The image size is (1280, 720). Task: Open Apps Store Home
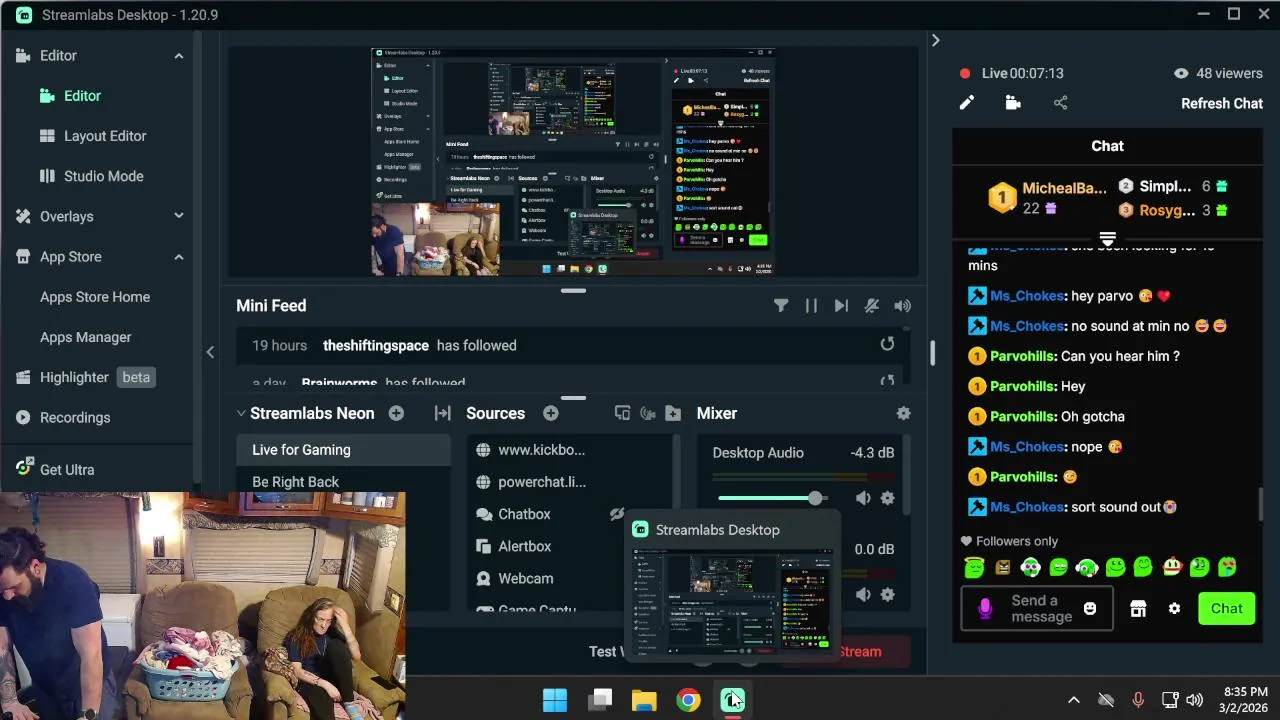pyautogui.click(x=95, y=297)
